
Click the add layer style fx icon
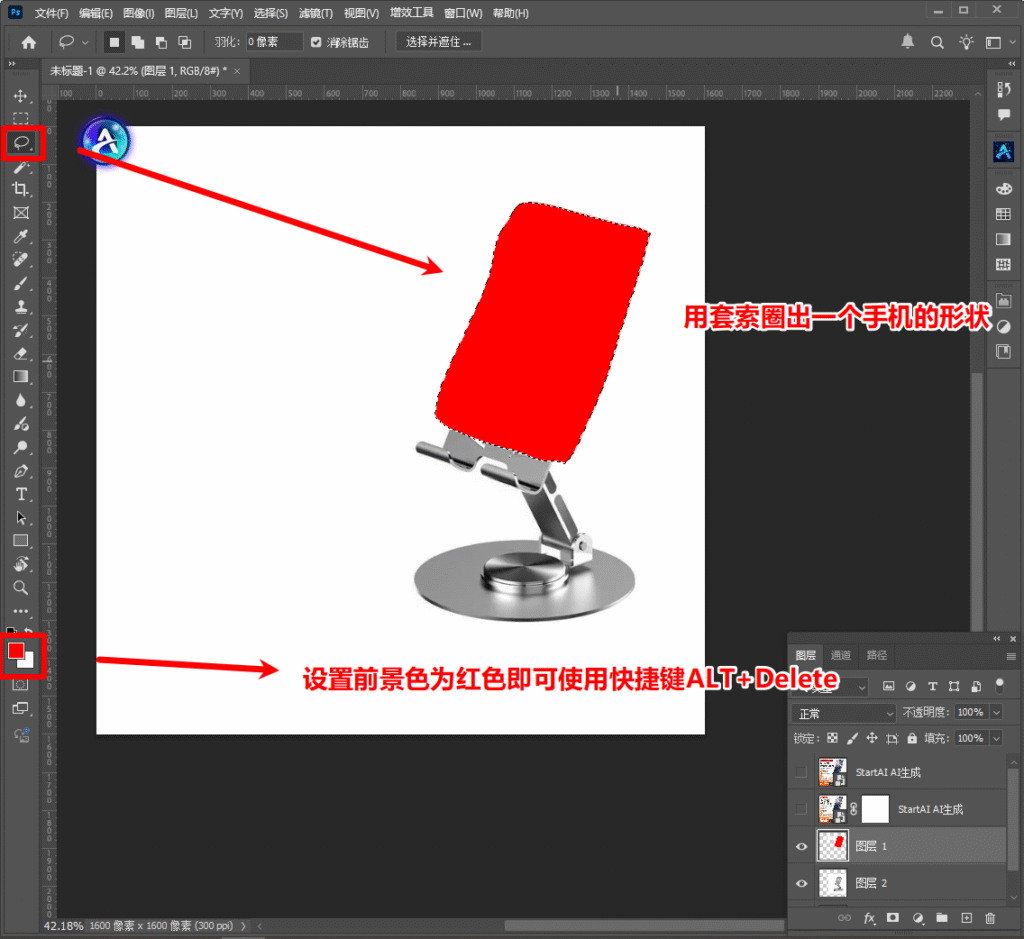tap(869, 918)
